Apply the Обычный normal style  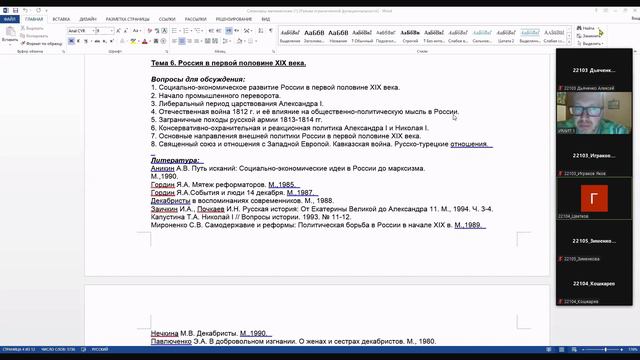pos(362,35)
